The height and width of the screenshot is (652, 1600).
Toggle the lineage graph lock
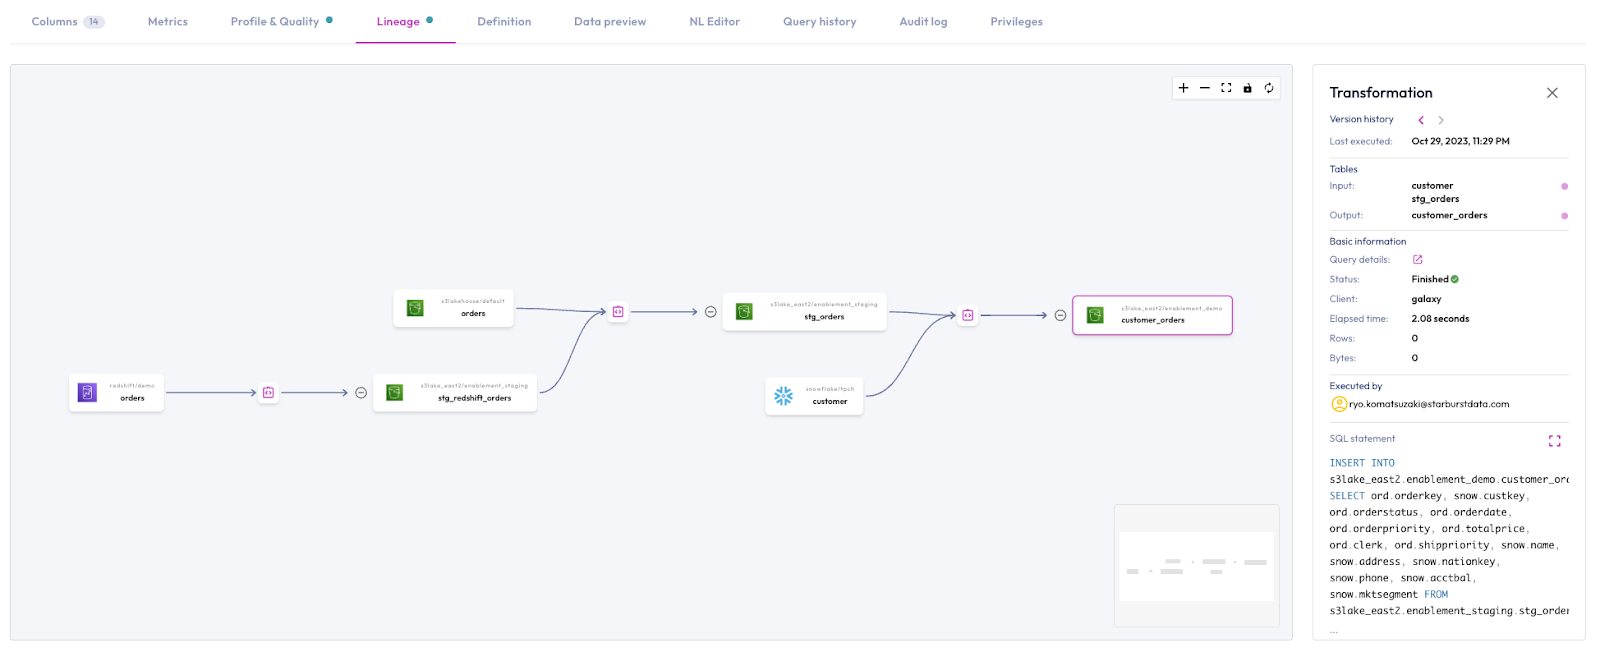click(x=1247, y=88)
